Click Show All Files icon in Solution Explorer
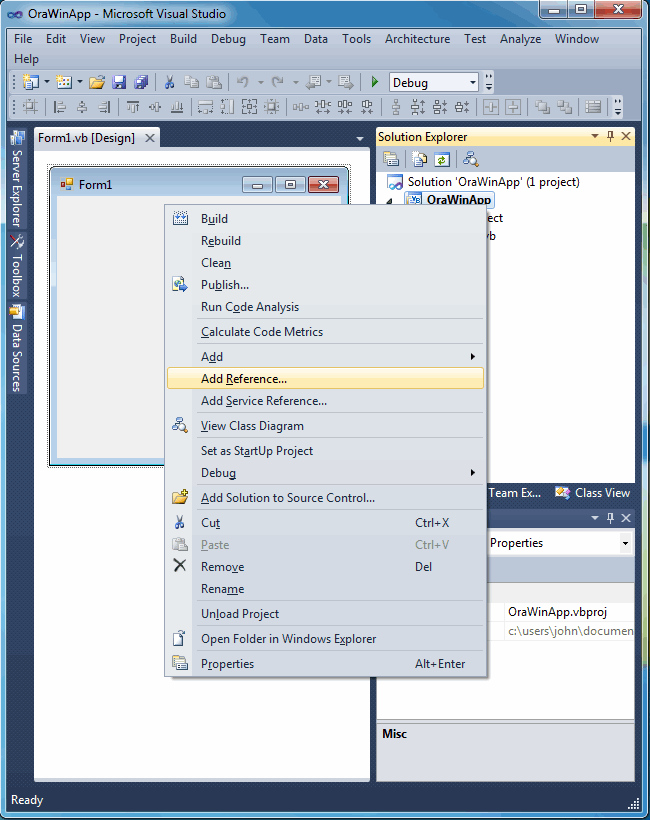 (419, 159)
